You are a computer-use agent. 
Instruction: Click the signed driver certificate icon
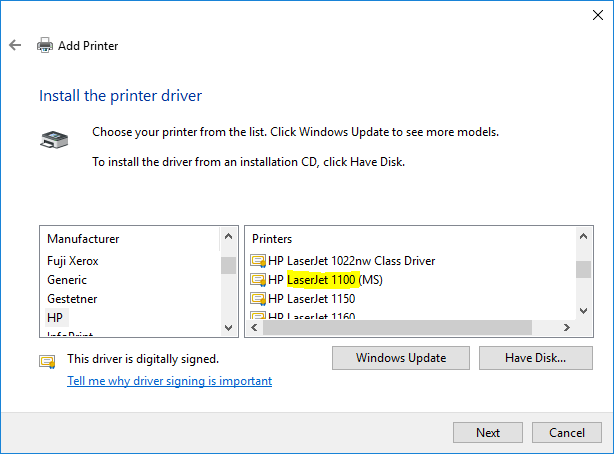click(x=47, y=361)
